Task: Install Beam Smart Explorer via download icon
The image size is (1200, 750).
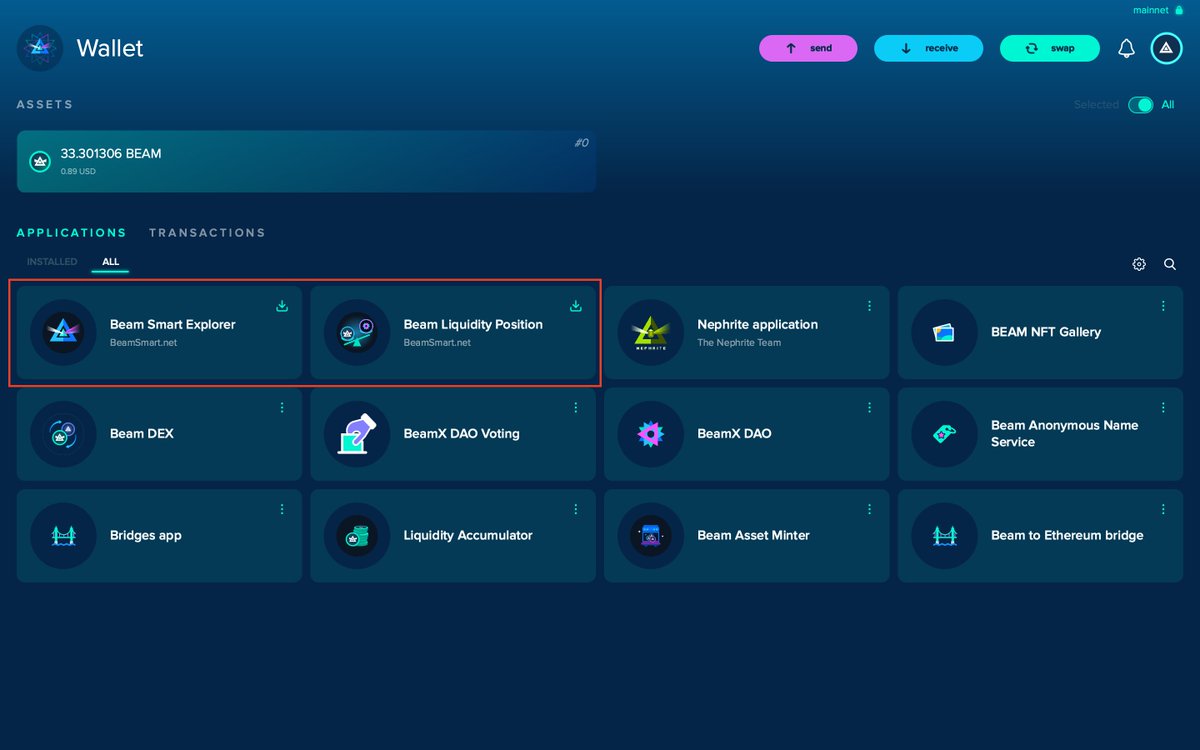Action: tap(282, 306)
